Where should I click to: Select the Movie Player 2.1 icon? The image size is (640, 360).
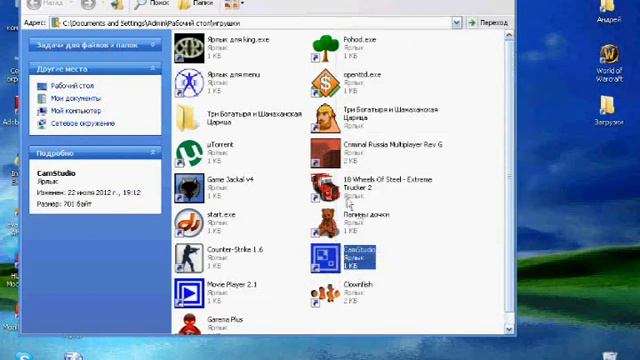(189, 293)
